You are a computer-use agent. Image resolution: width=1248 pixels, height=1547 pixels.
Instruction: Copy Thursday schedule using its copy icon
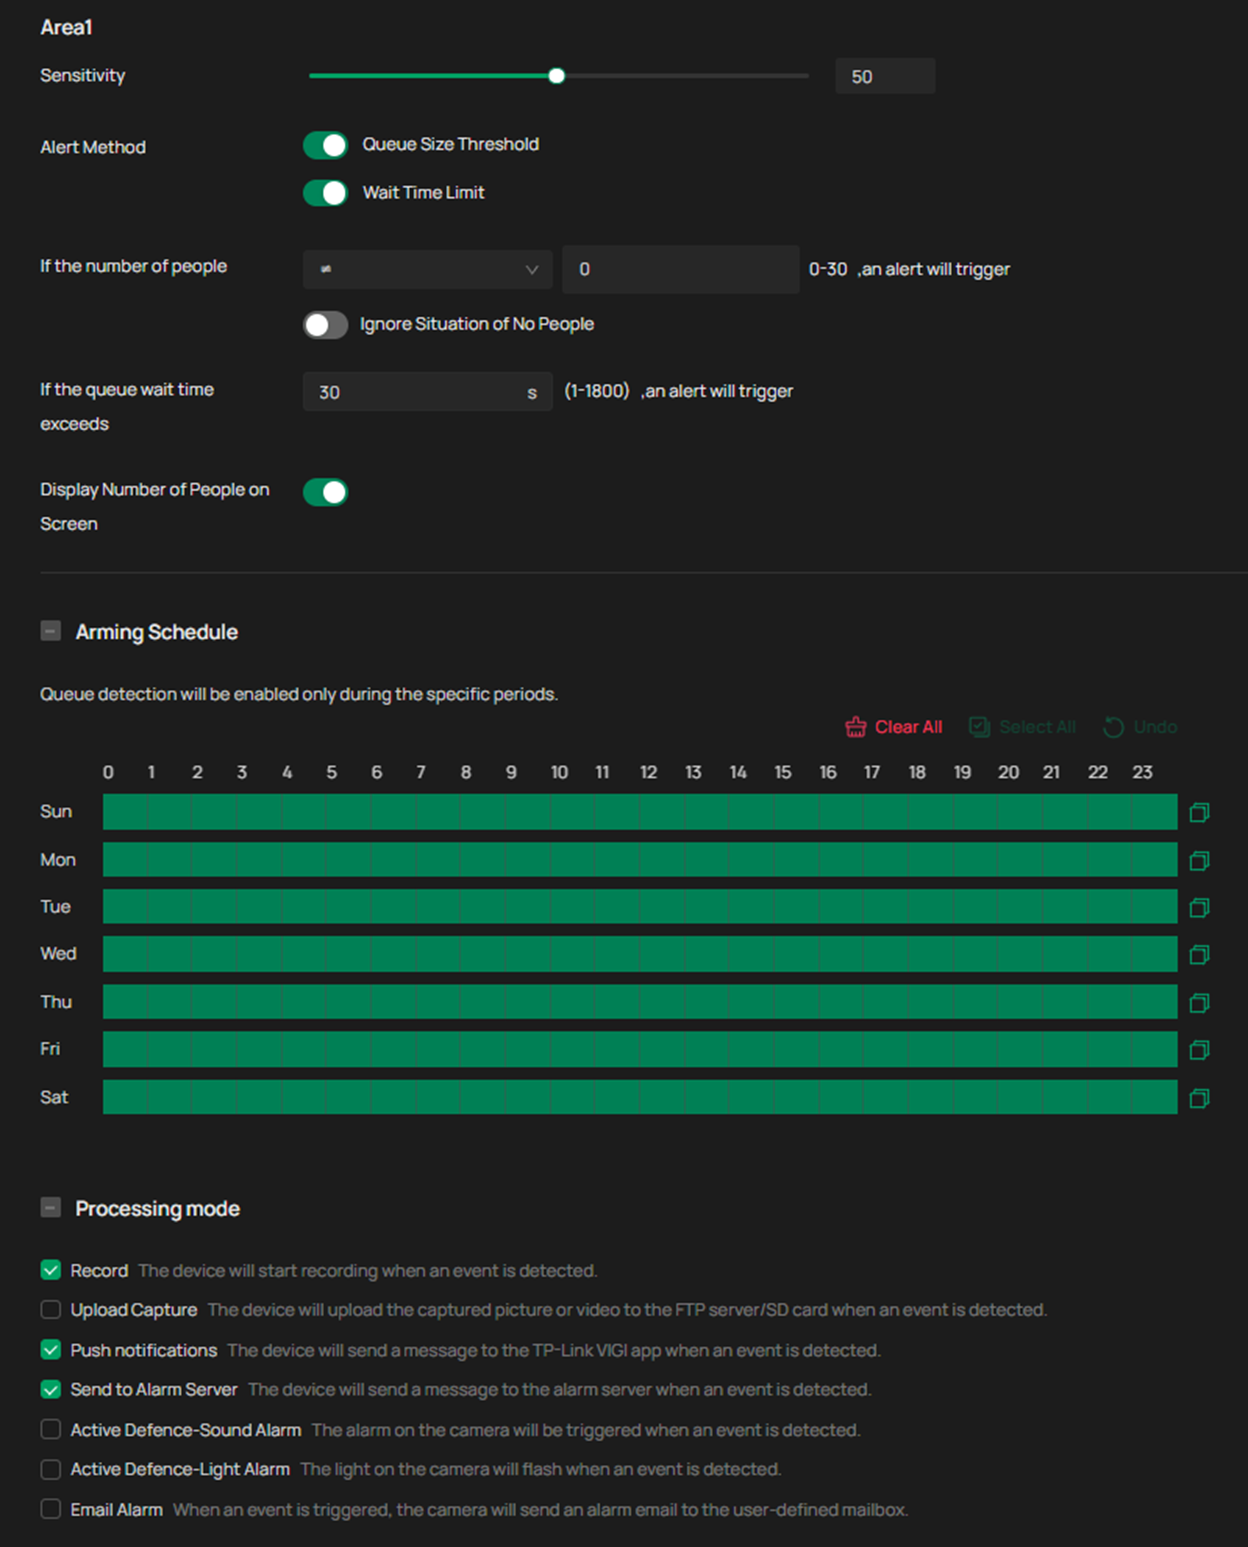coord(1199,1003)
